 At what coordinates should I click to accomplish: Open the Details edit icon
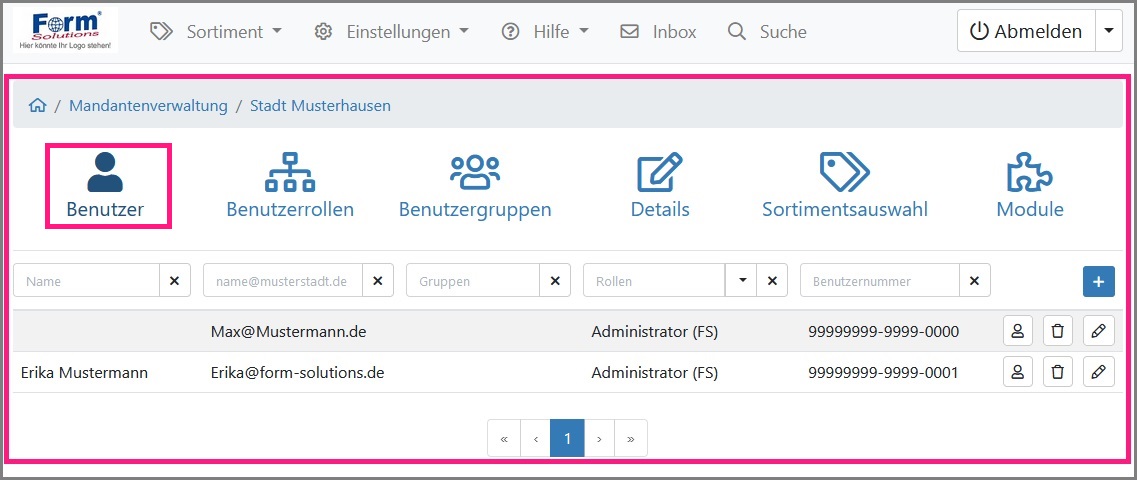point(660,173)
